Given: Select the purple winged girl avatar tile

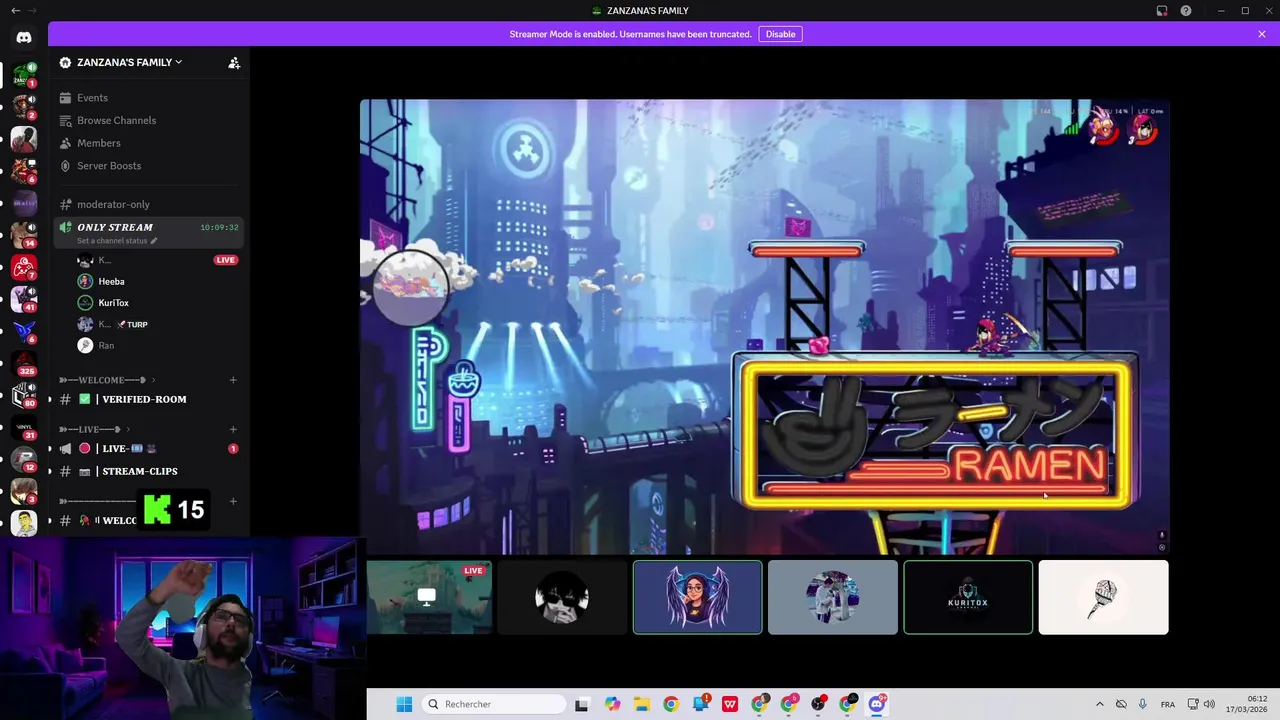Looking at the screenshot, I should (x=698, y=597).
